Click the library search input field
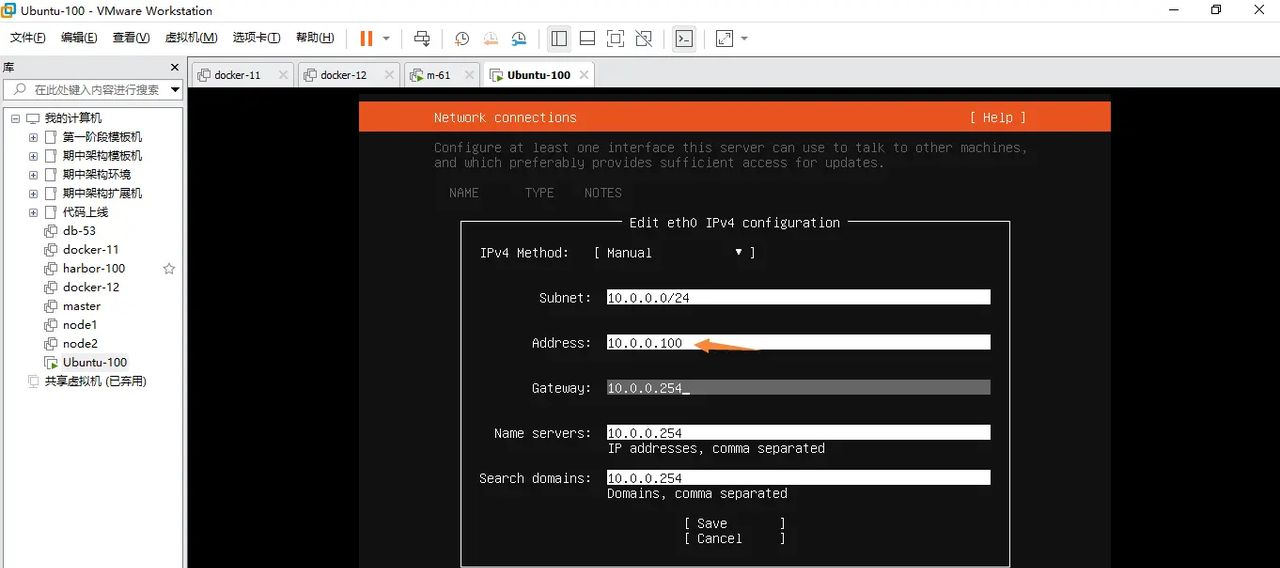Image resolution: width=1280 pixels, height=568 pixels. 85,89
